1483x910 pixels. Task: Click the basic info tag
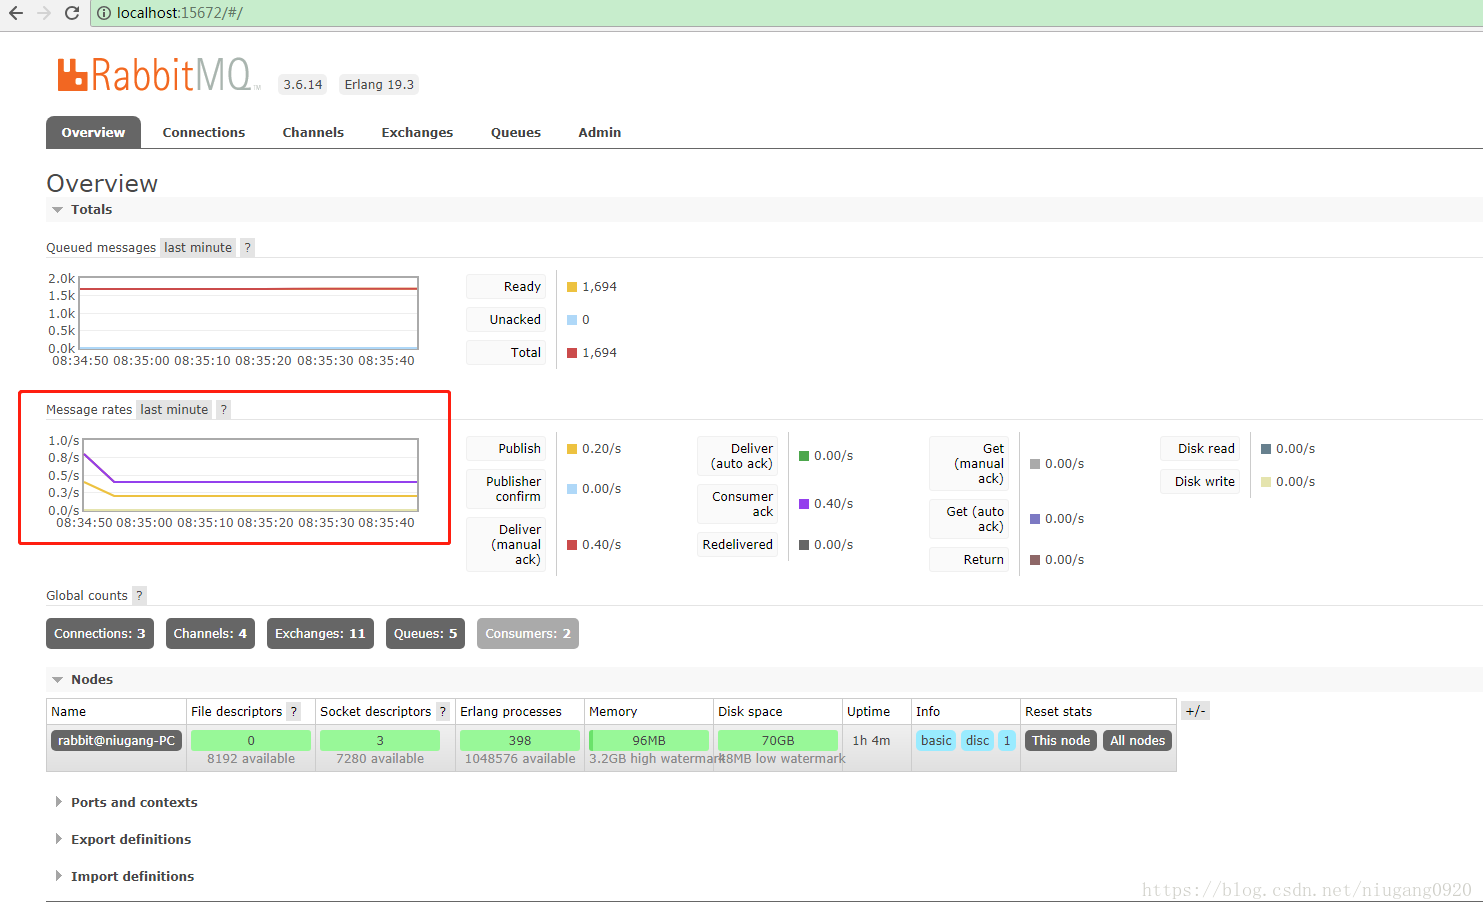936,741
